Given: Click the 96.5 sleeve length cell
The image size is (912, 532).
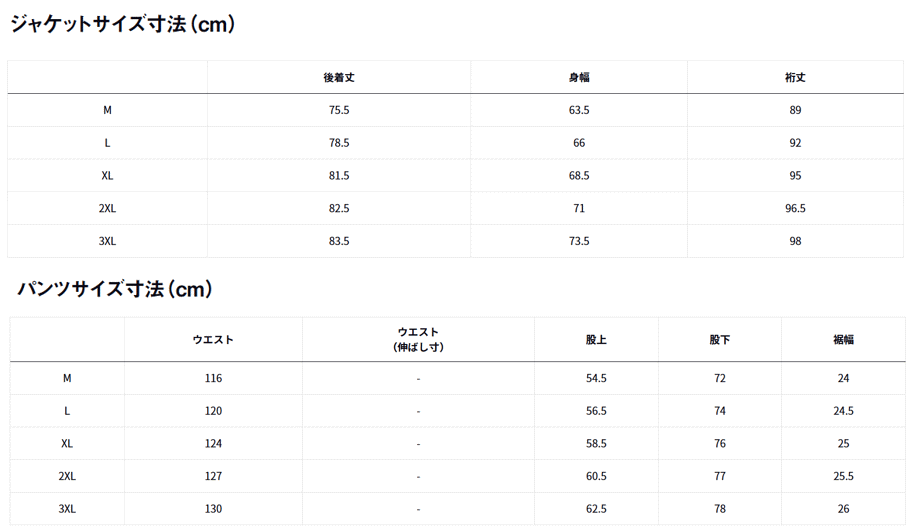Looking at the screenshot, I should (x=795, y=208).
